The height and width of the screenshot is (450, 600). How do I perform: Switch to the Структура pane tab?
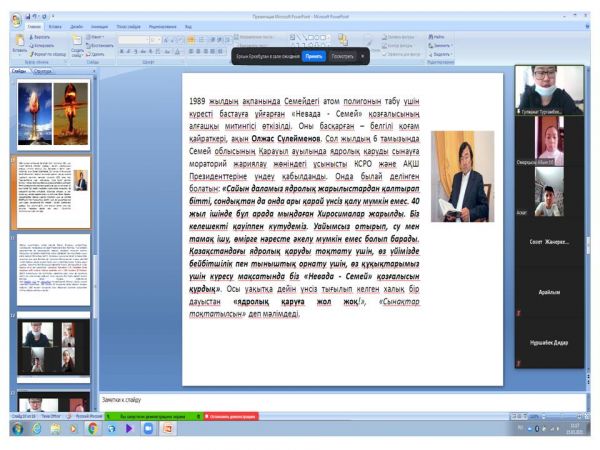[x=43, y=72]
